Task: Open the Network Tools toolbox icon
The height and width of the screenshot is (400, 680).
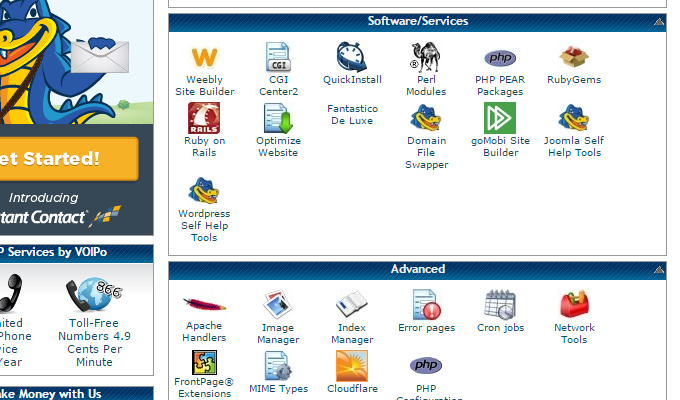Action: 574,304
